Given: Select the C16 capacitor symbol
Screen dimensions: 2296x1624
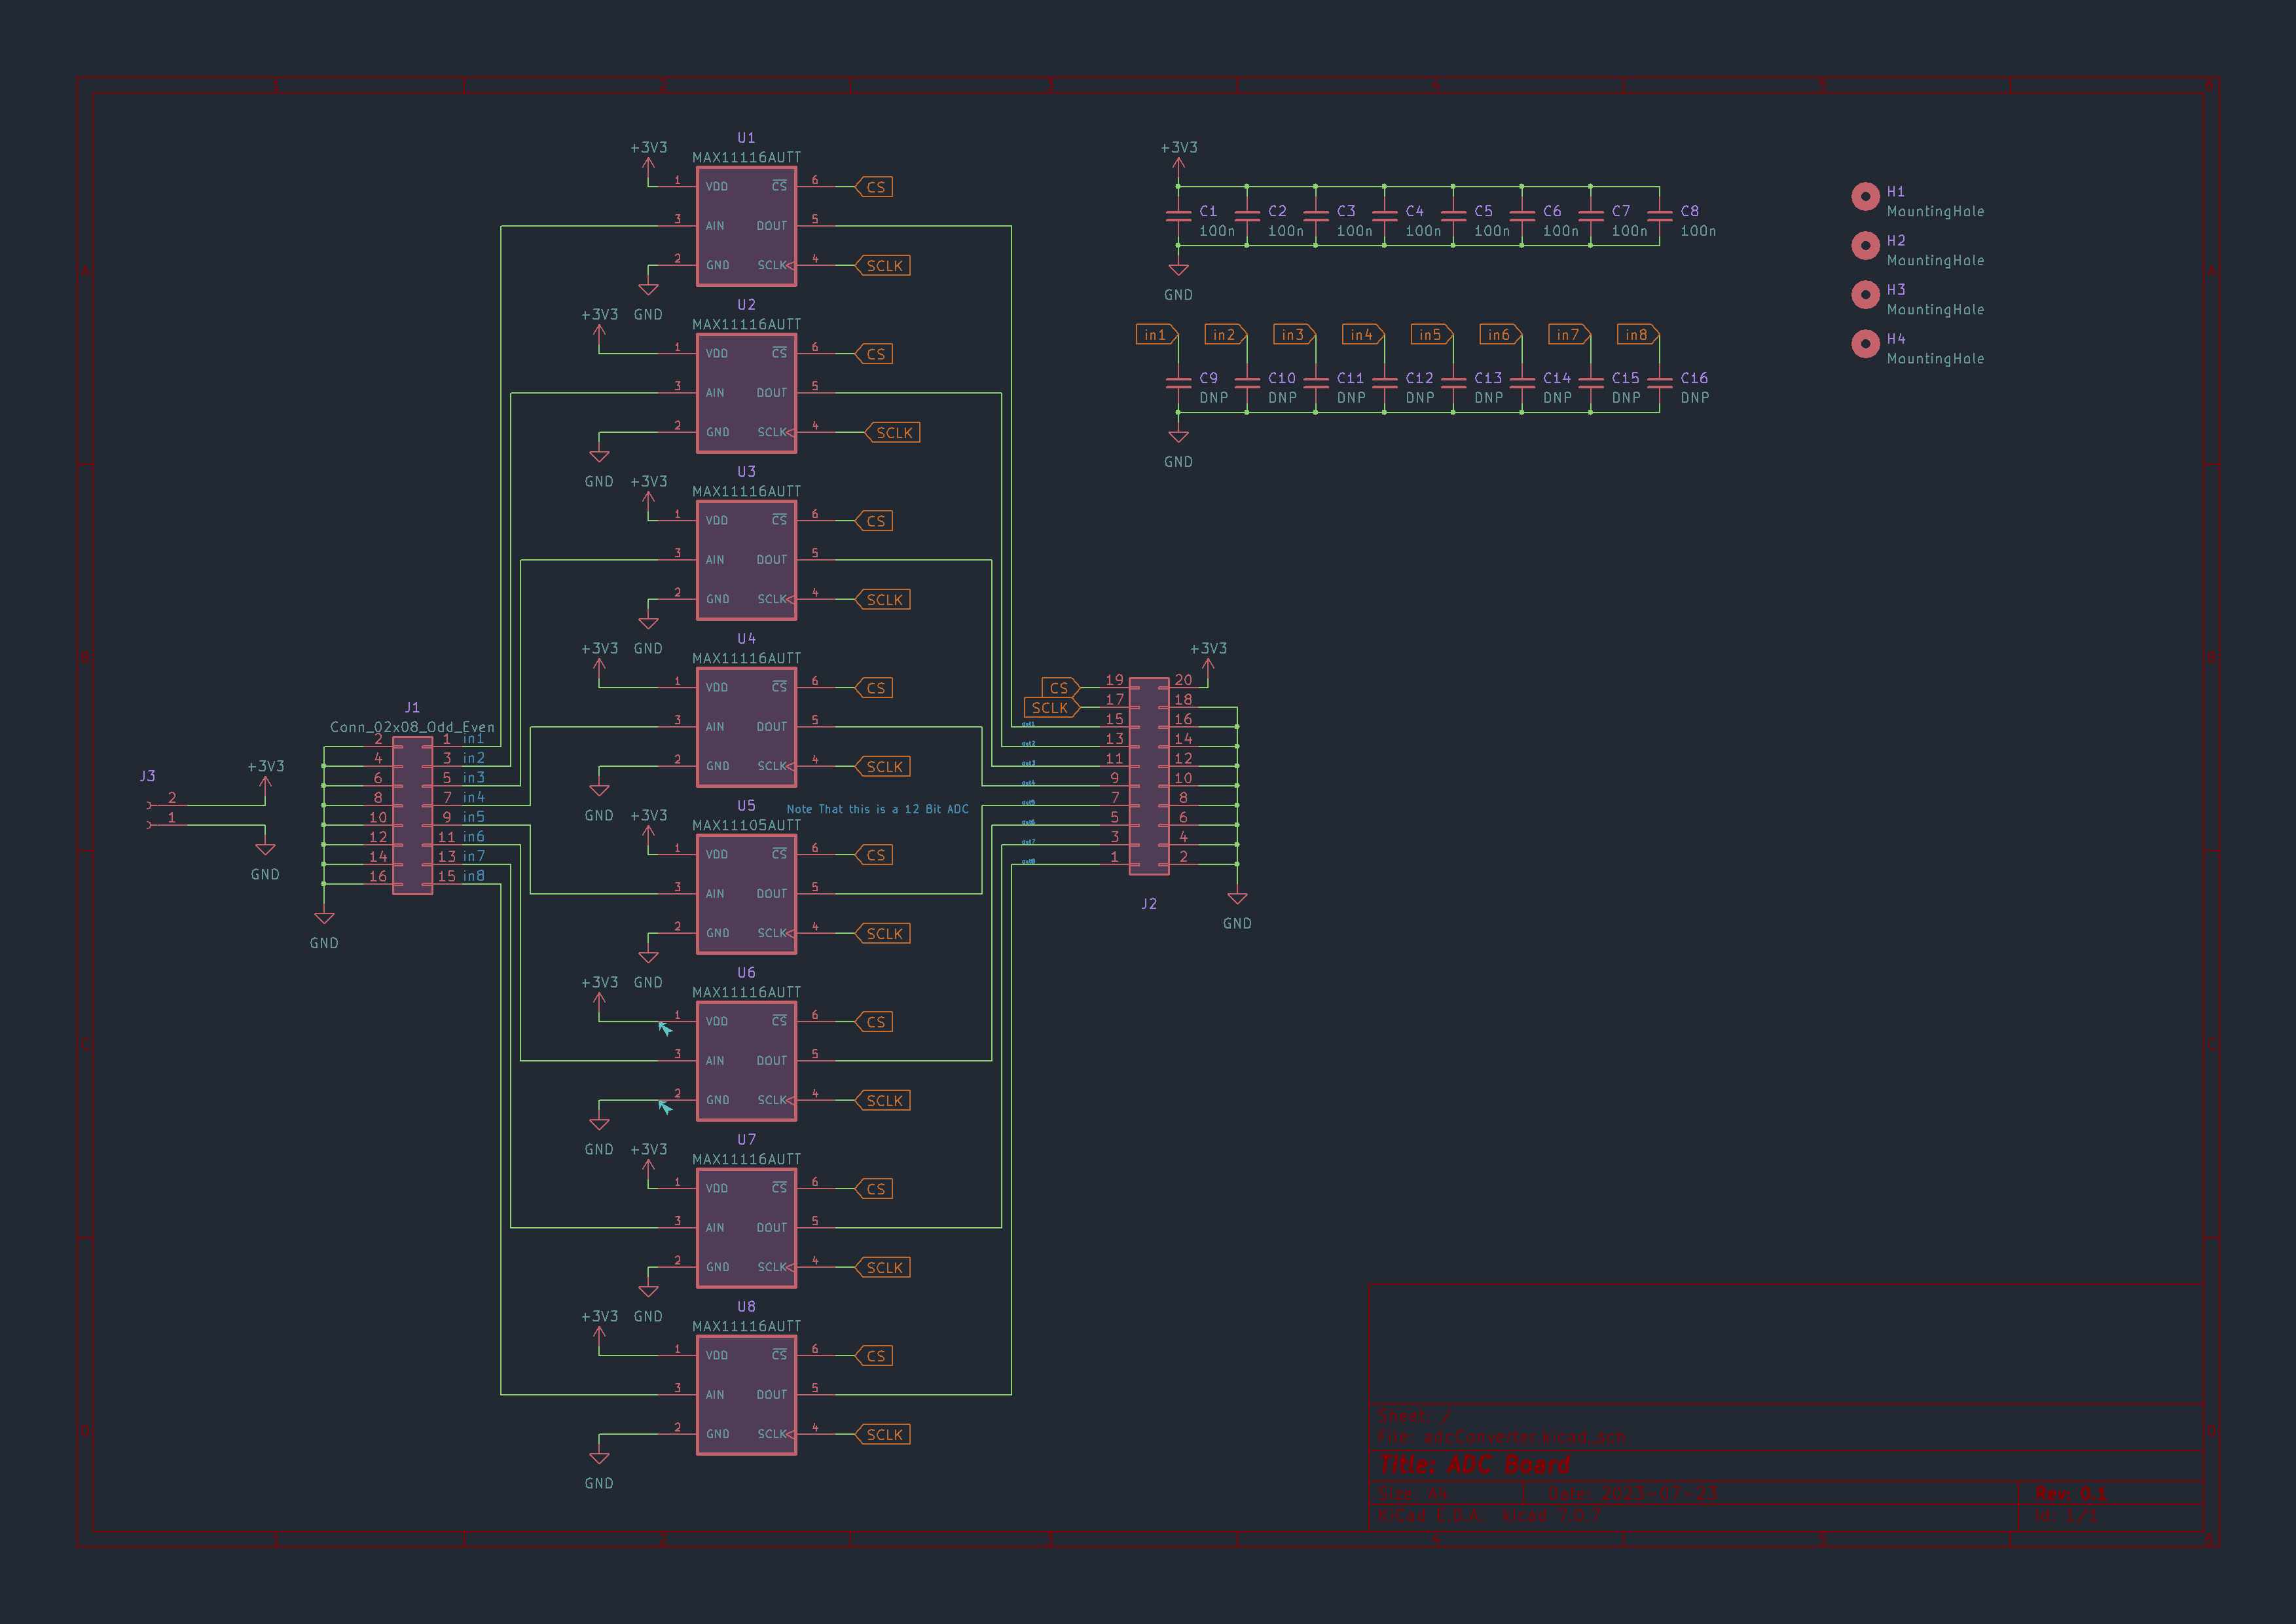Looking at the screenshot, I should [x=1659, y=383].
